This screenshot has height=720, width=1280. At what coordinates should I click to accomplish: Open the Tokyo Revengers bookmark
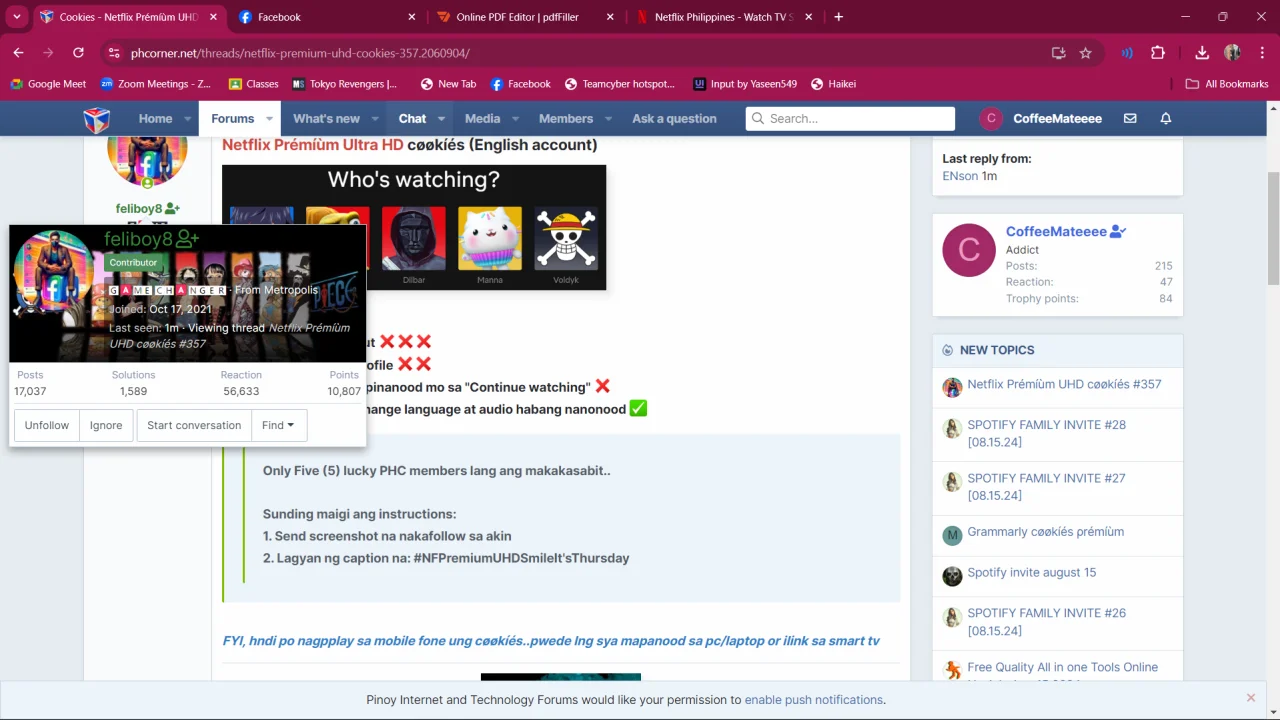click(344, 84)
